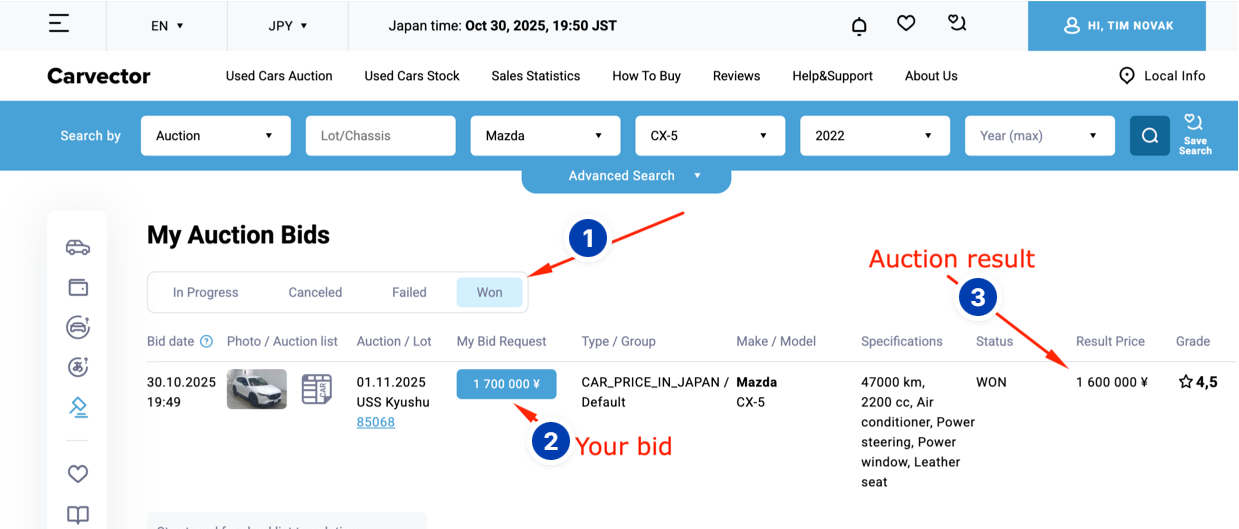Click the Carvector logo
Image resolution: width=1239 pixels, height=529 pixels.
coord(99,76)
